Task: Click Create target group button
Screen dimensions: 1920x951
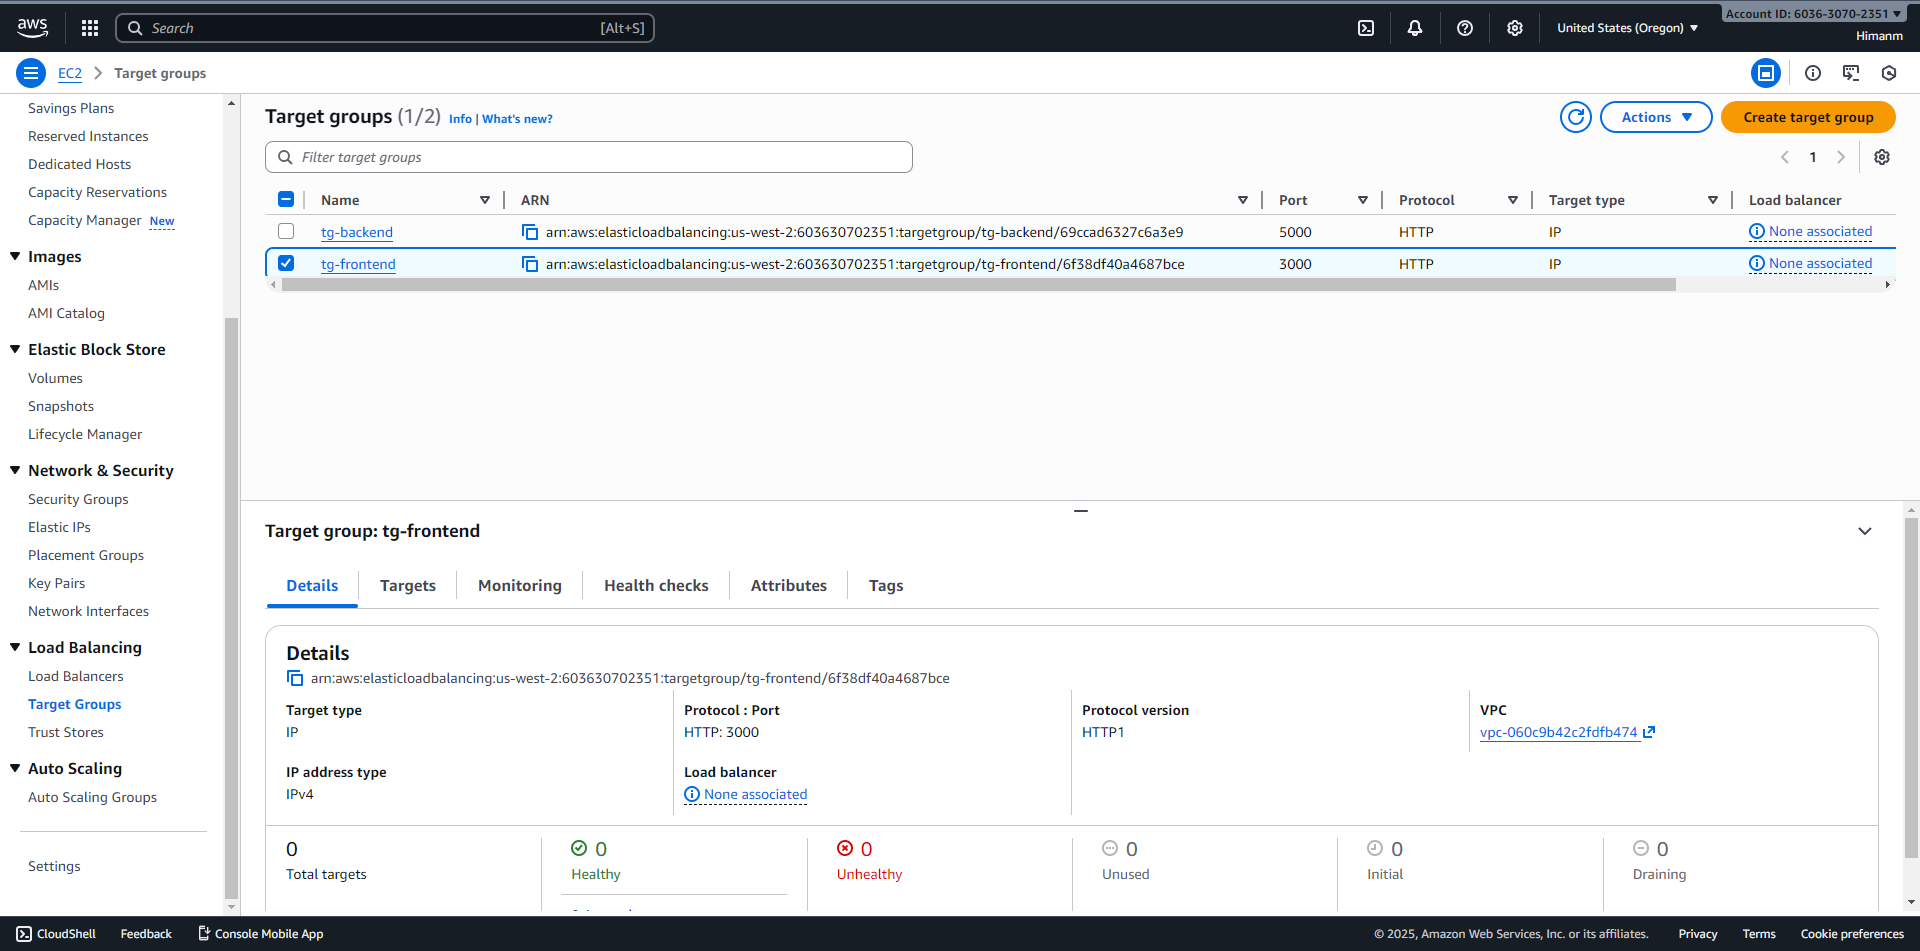Action: (x=1808, y=117)
